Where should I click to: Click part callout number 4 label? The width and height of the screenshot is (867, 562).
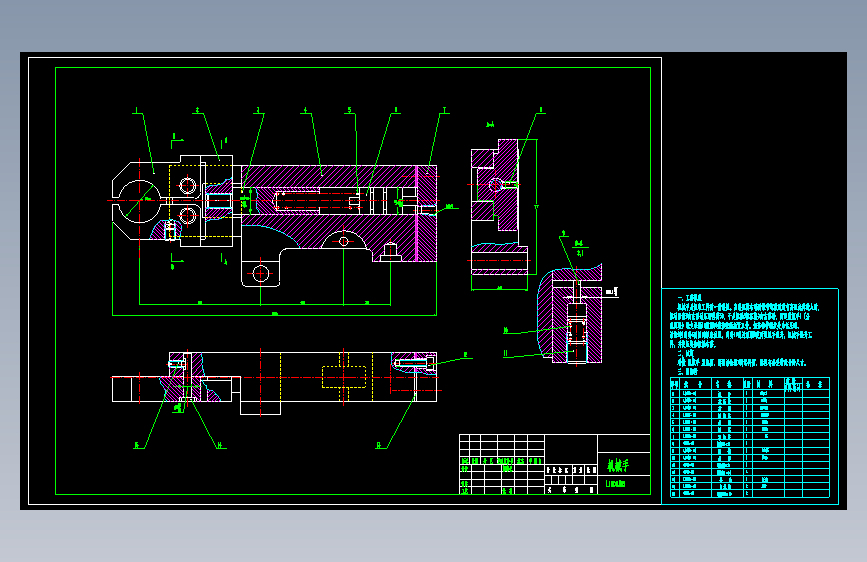(305, 111)
